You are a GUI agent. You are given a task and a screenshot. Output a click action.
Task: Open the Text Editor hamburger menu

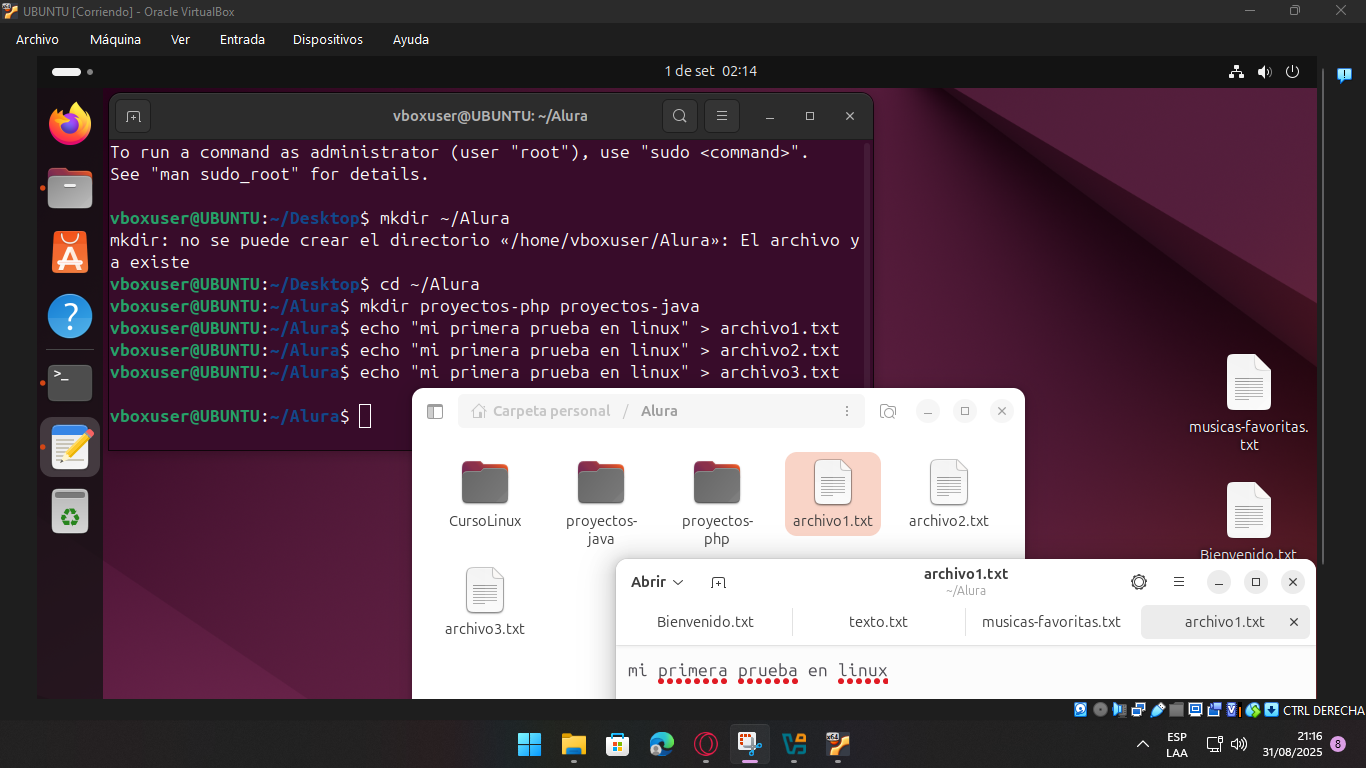(x=1179, y=582)
